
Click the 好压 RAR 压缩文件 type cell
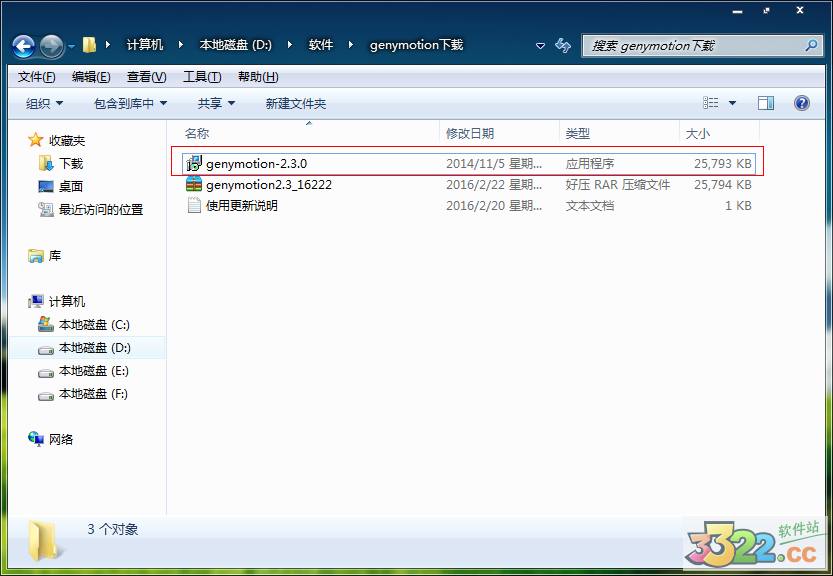pyautogui.click(x=617, y=184)
